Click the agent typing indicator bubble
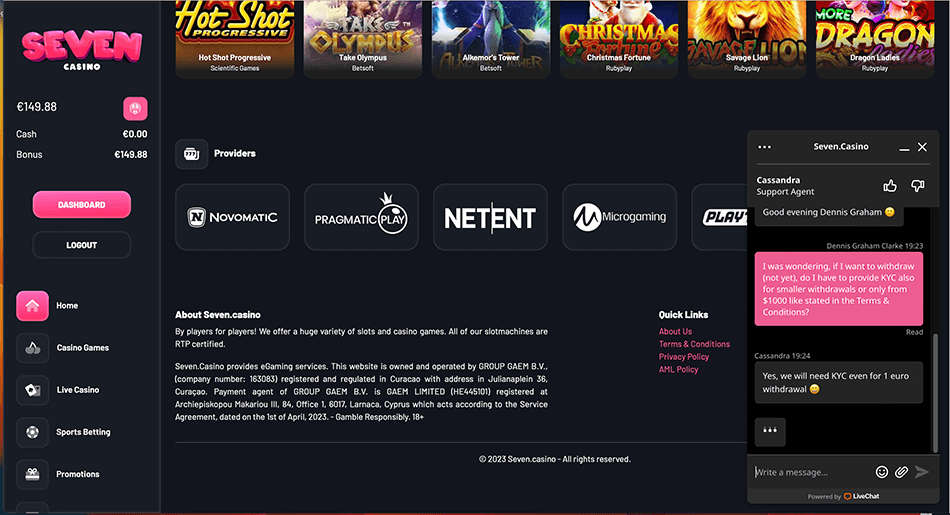The height and width of the screenshot is (515, 950). (770, 431)
